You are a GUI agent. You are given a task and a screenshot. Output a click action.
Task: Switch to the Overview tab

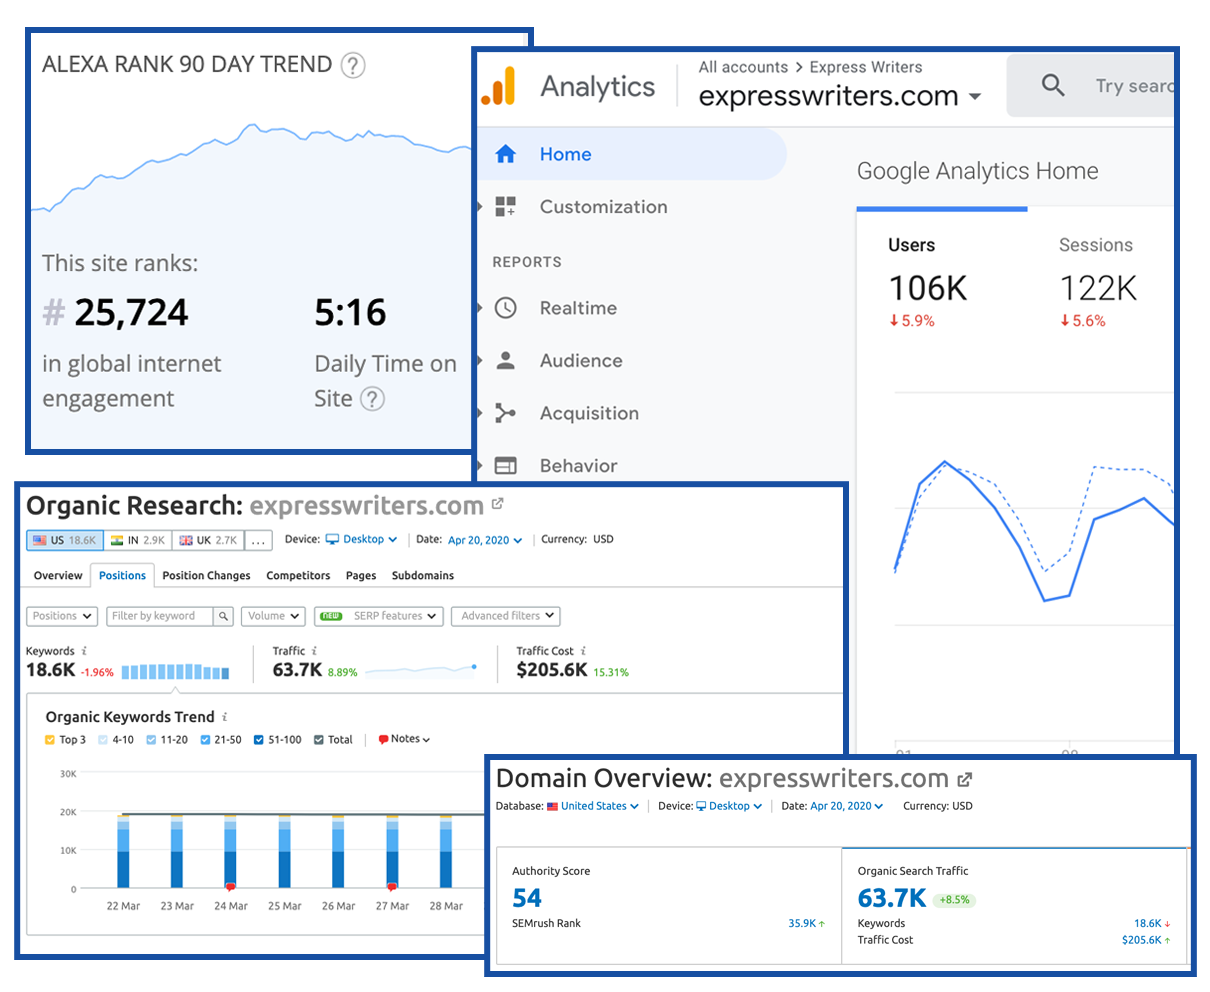[58, 576]
